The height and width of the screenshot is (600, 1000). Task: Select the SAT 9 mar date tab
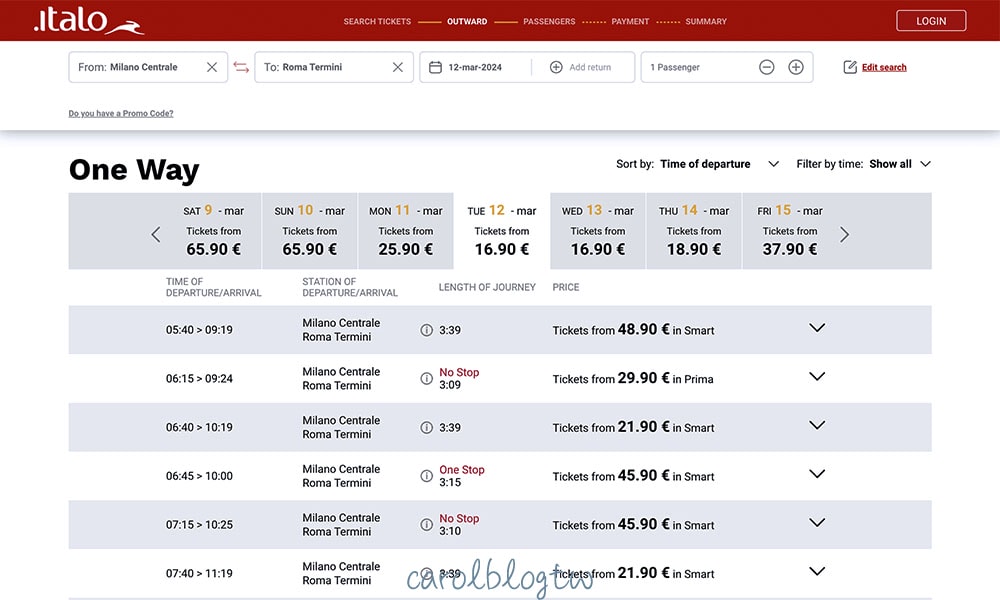[x=214, y=231]
